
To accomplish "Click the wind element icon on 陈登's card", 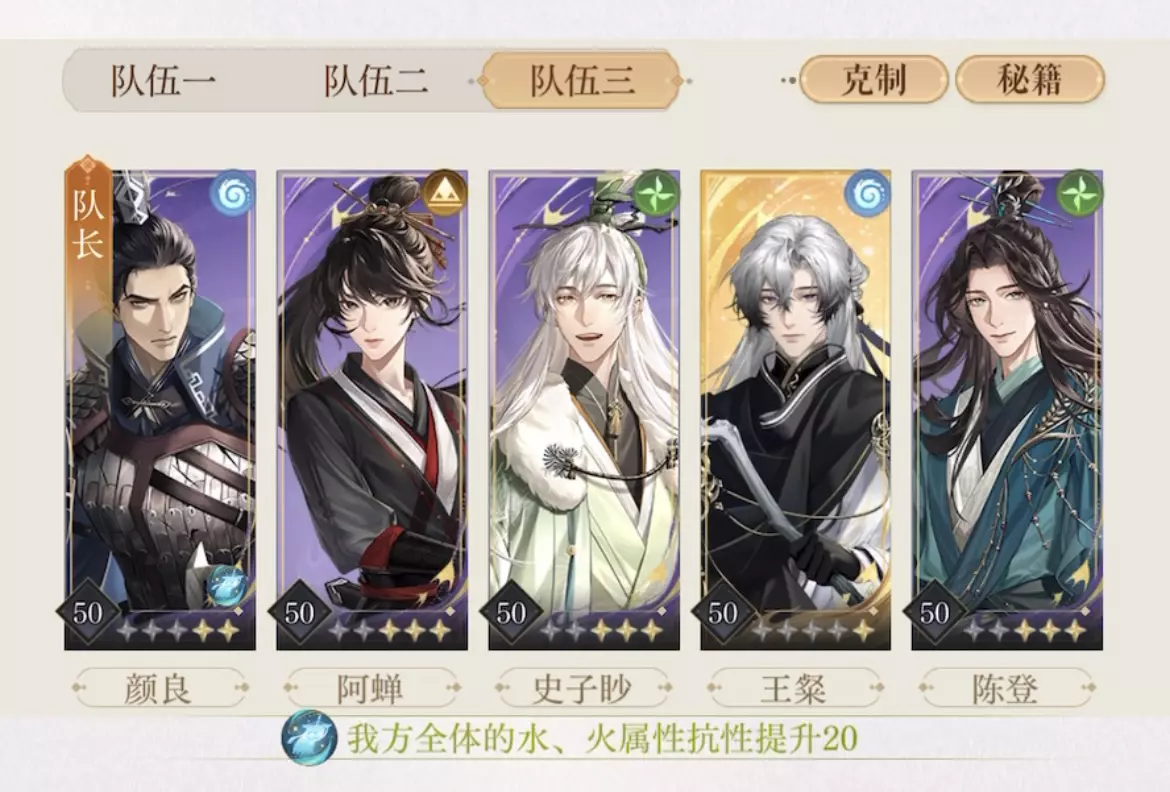I will [1079, 193].
